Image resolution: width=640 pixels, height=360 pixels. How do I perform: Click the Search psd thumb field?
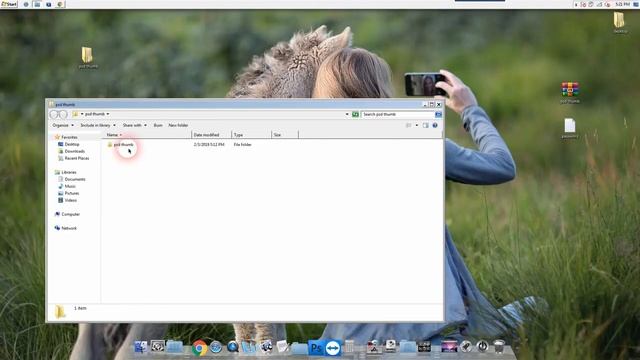coord(398,114)
